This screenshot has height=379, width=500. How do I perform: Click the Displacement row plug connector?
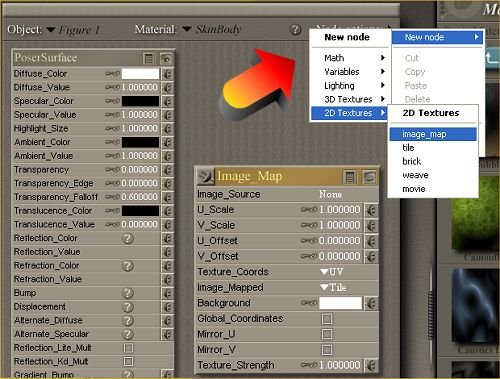pyautogui.click(x=167, y=307)
